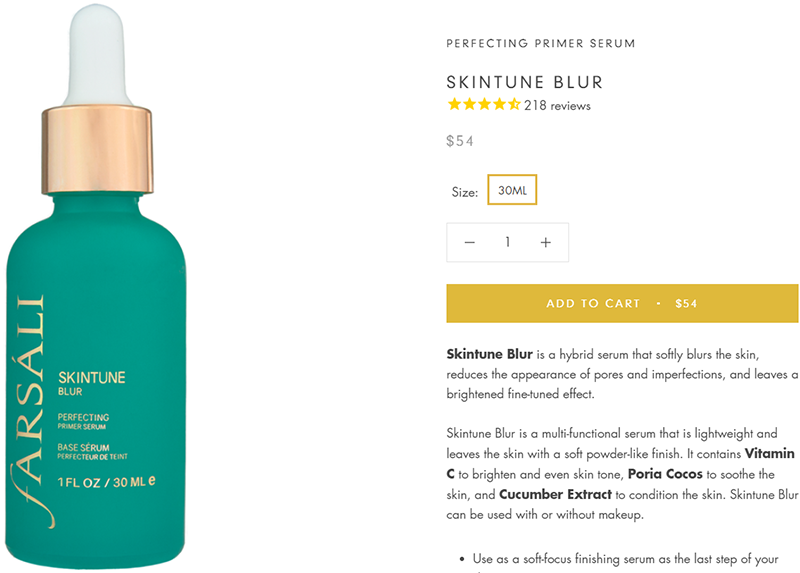Click the bold Cucumber Extract text

click(x=555, y=494)
